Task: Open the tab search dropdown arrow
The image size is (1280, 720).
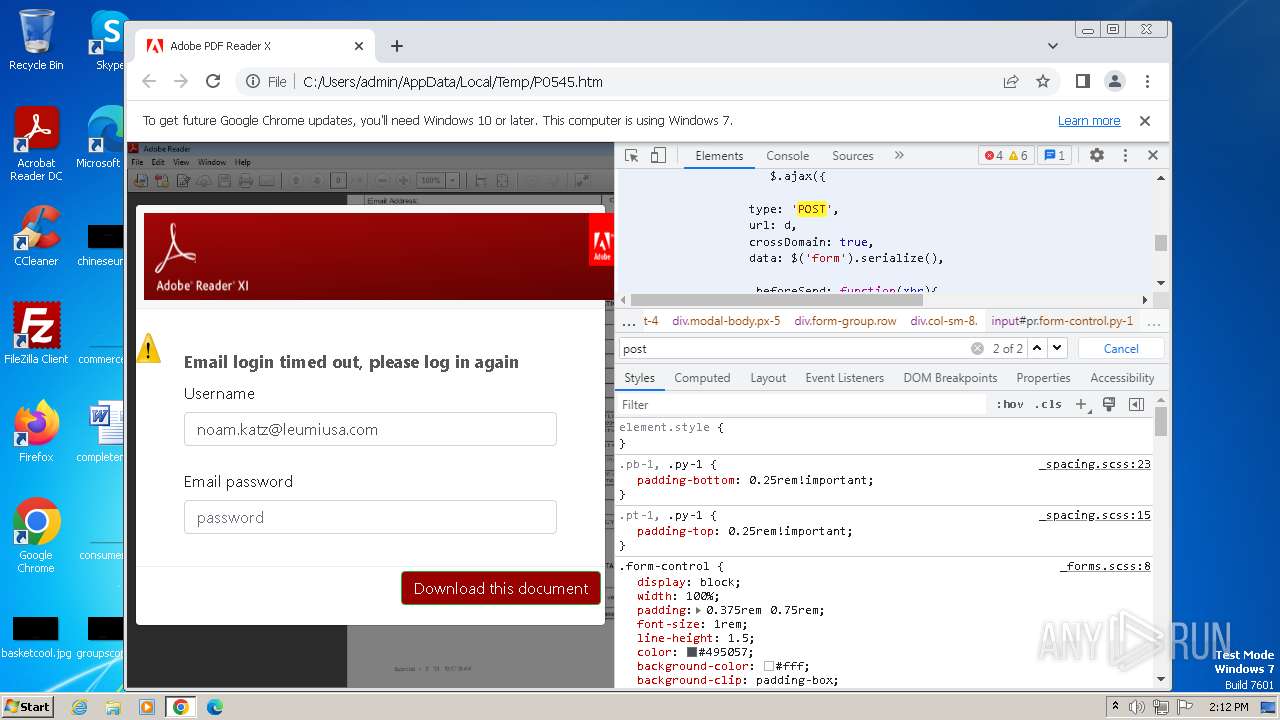Action: point(1053,46)
